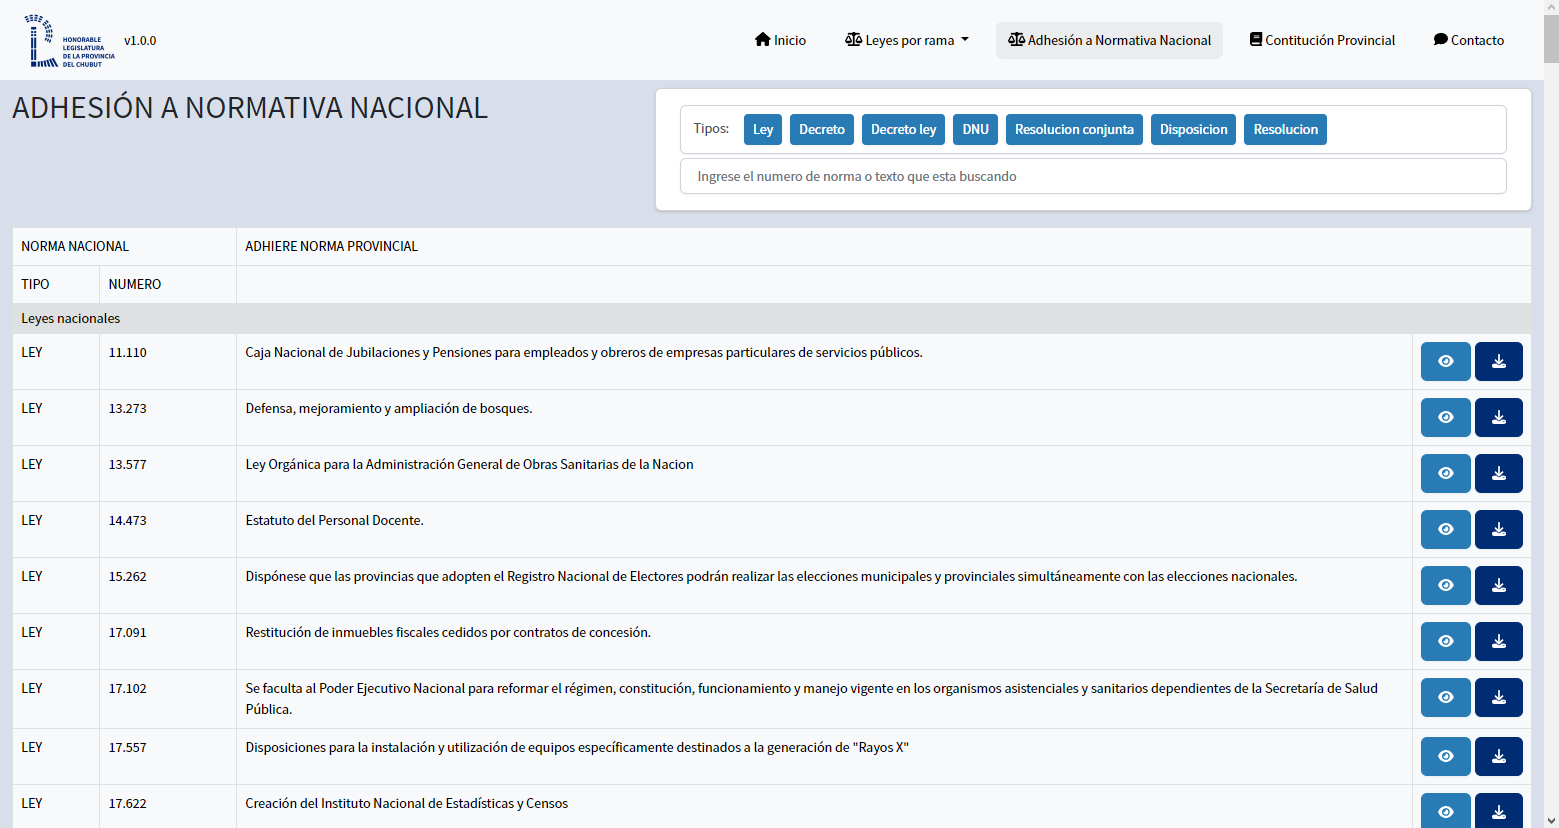Download Estatuto del Personal Docente law
This screenshot has width=1559, height=828.
[1498, 530]
